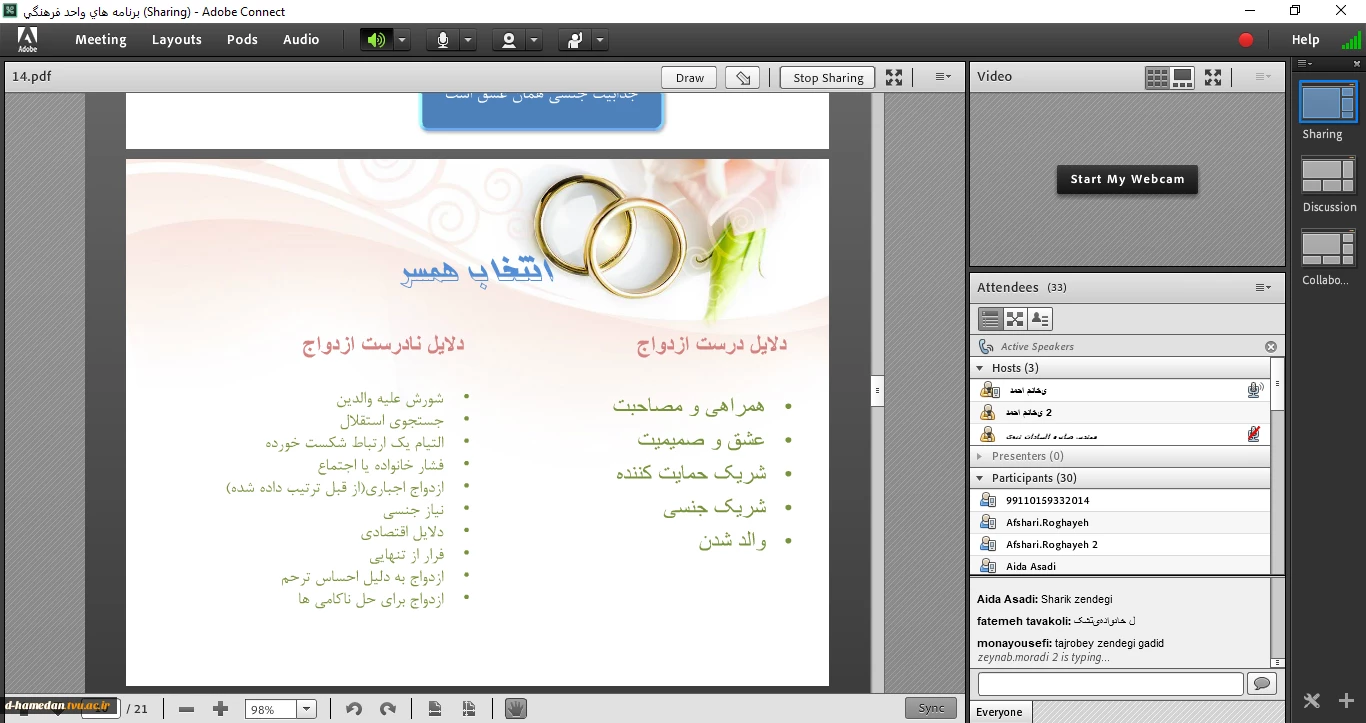Click Stop Sharing button

(828, 78)
